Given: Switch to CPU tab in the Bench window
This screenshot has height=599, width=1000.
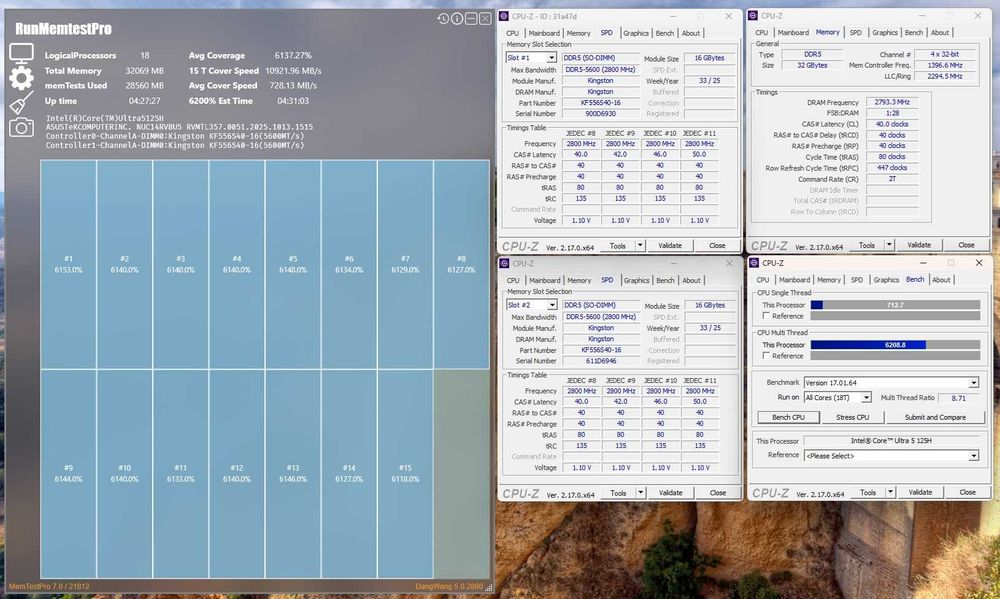Looking at the screenshot, I should click(x=763, y=280).
